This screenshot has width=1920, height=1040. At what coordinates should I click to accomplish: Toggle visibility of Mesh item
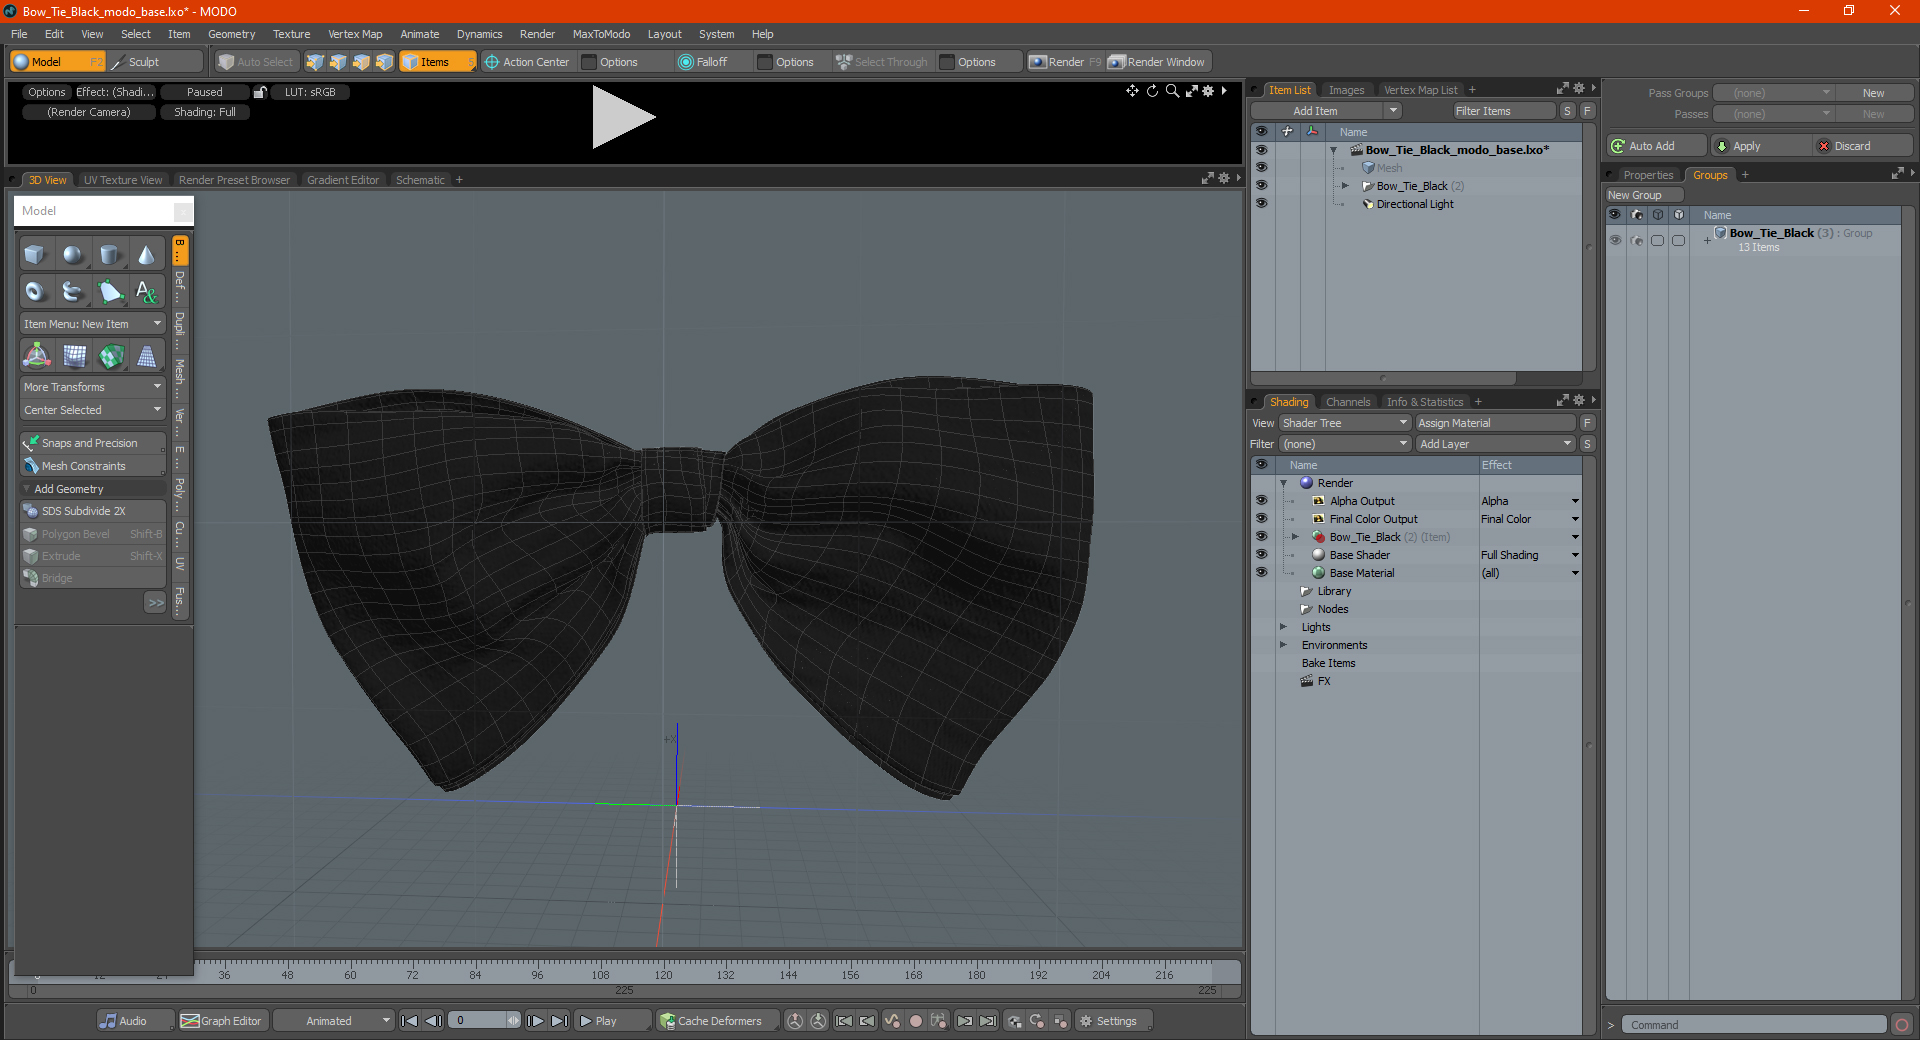[x=1261, y=168]
